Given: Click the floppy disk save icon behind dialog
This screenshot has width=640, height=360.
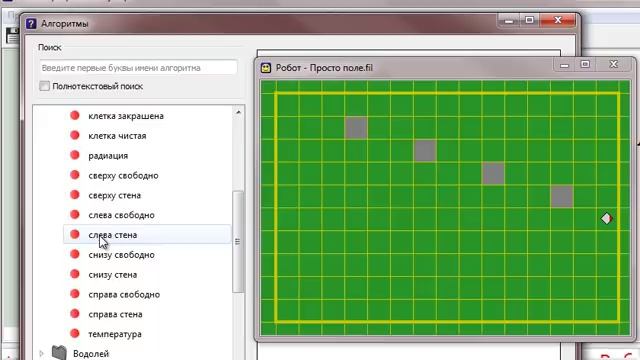Looking at the screenshot, I should pos(12,36).
